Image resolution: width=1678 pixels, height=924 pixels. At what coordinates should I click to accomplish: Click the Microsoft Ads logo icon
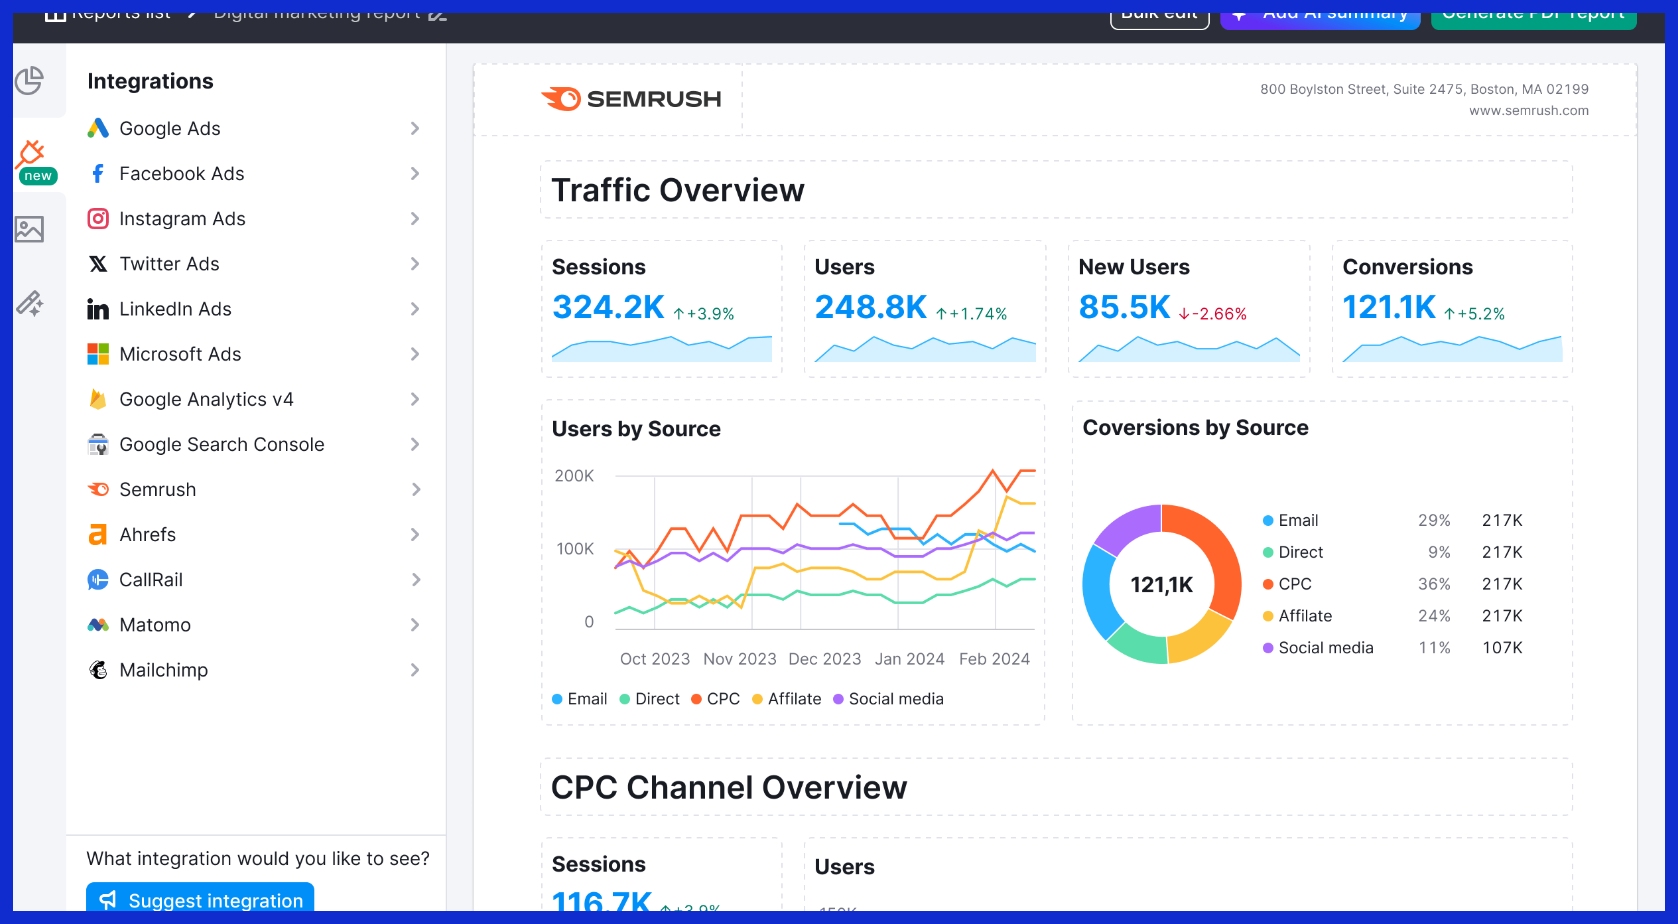pyautogui.click(x=98, y=354)
